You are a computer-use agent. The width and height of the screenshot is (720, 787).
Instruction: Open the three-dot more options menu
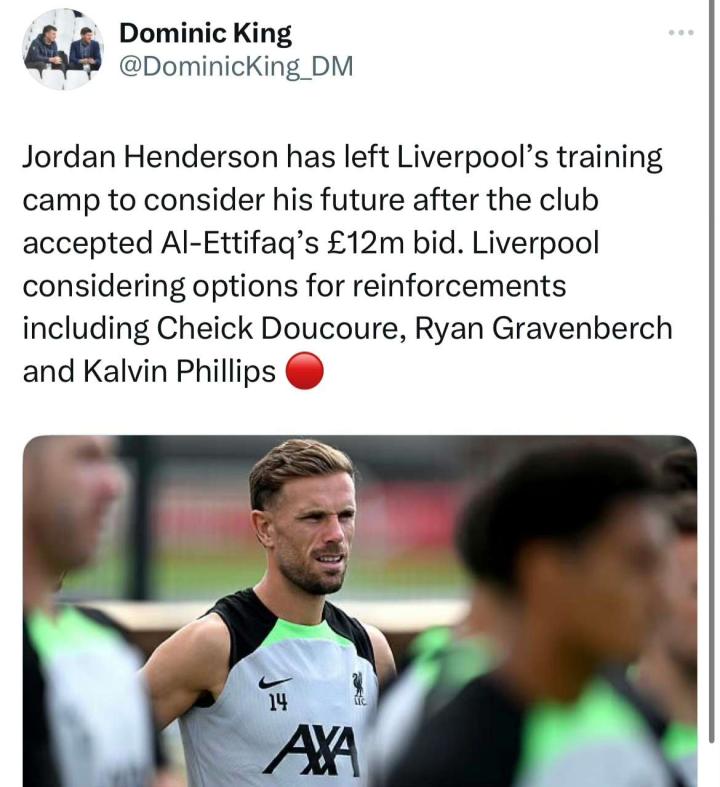pyautogui.click(x=681, y=33)
